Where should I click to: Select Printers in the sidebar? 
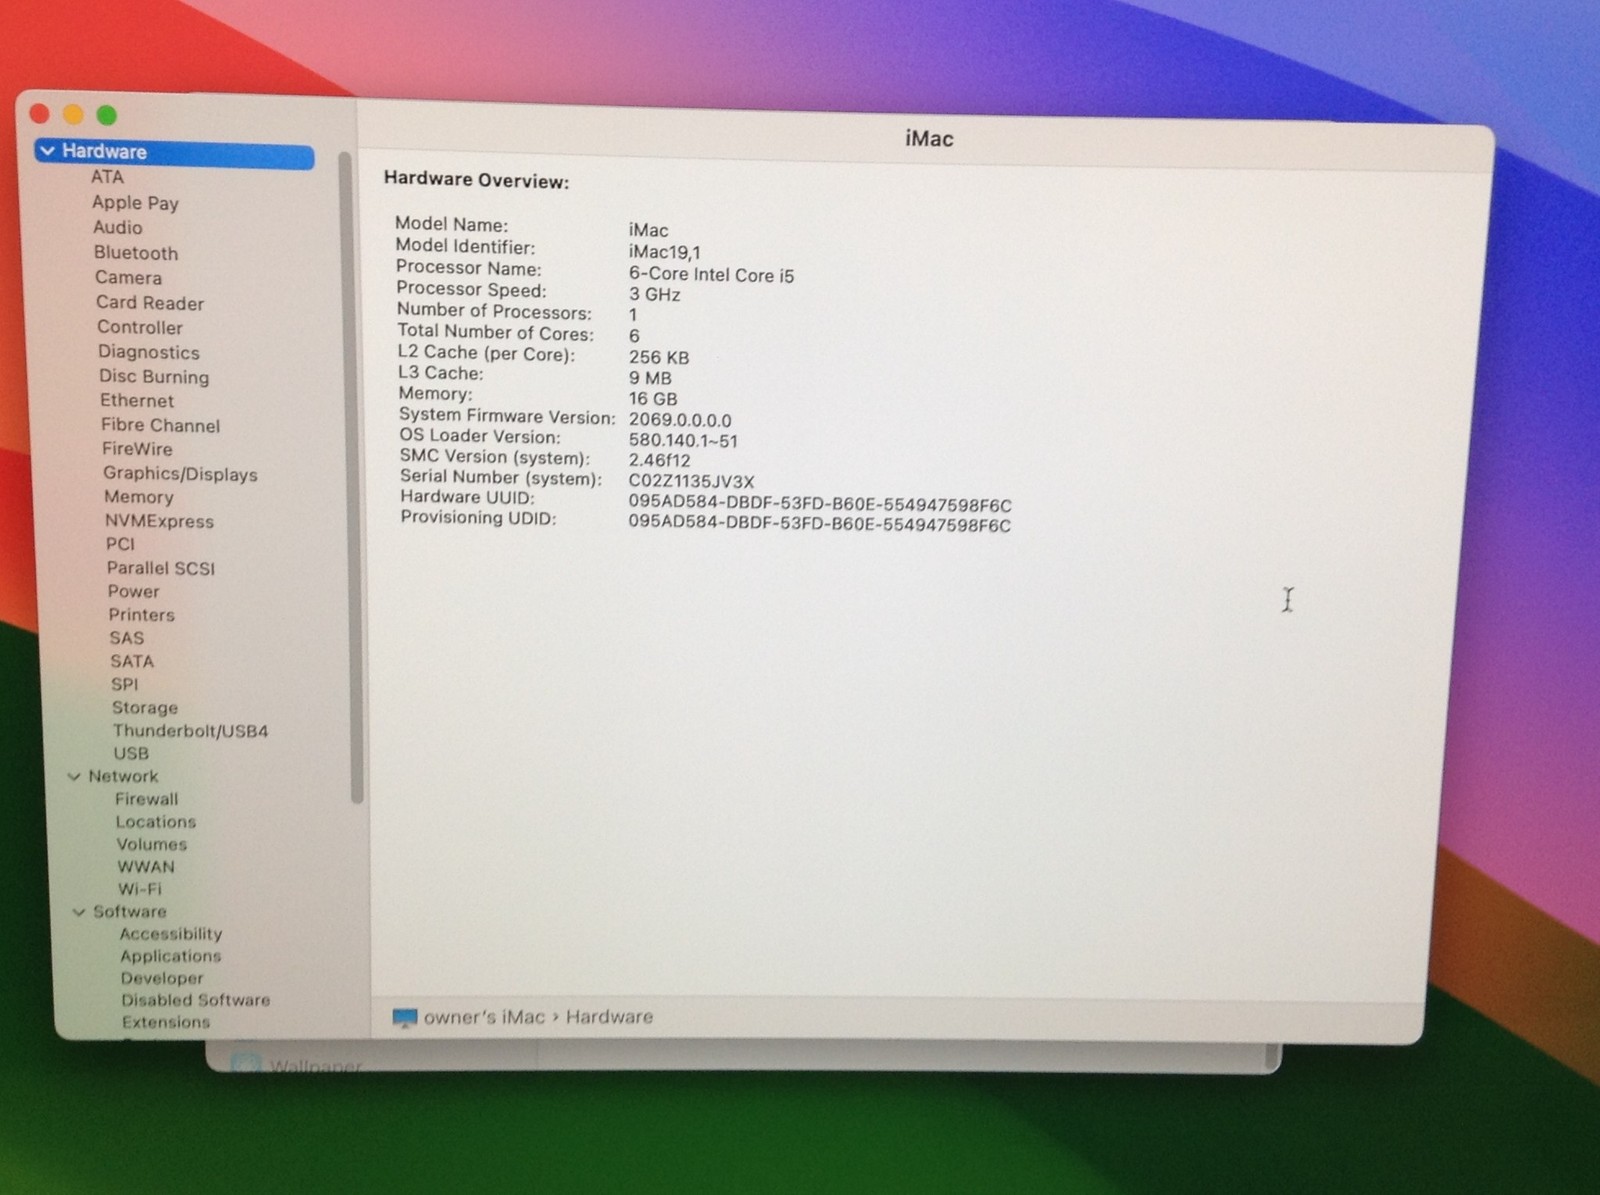(x=141, y=615)
